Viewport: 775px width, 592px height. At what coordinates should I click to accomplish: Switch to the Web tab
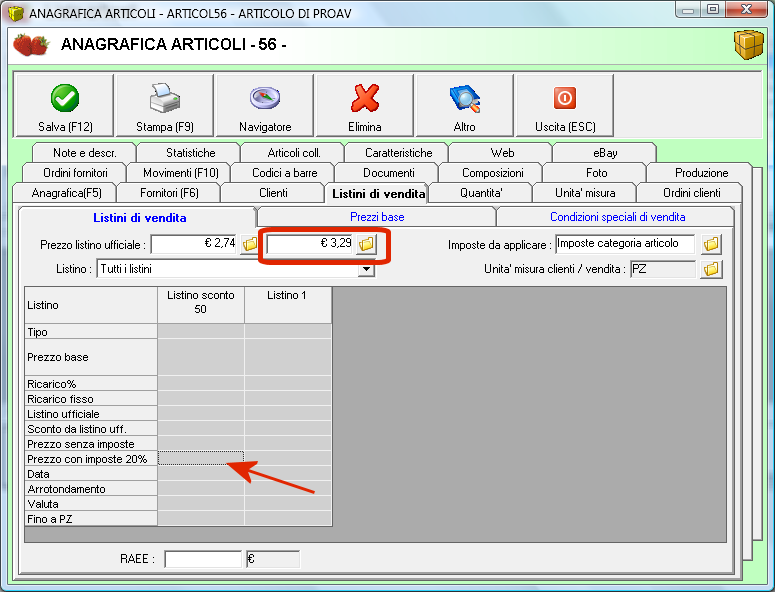pos(502,153)
